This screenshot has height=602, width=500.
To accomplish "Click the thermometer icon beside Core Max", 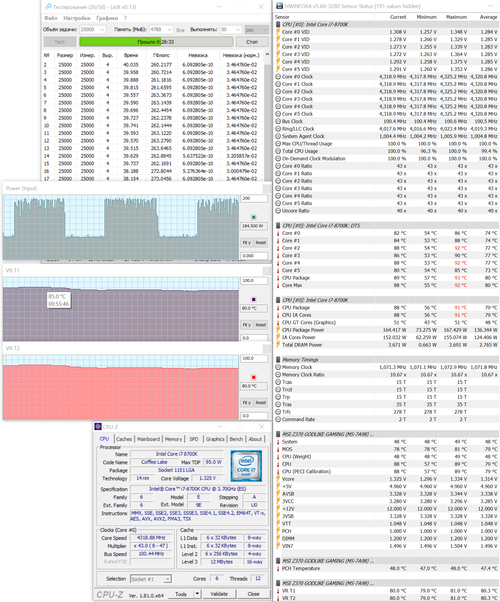I will [278, 285].
